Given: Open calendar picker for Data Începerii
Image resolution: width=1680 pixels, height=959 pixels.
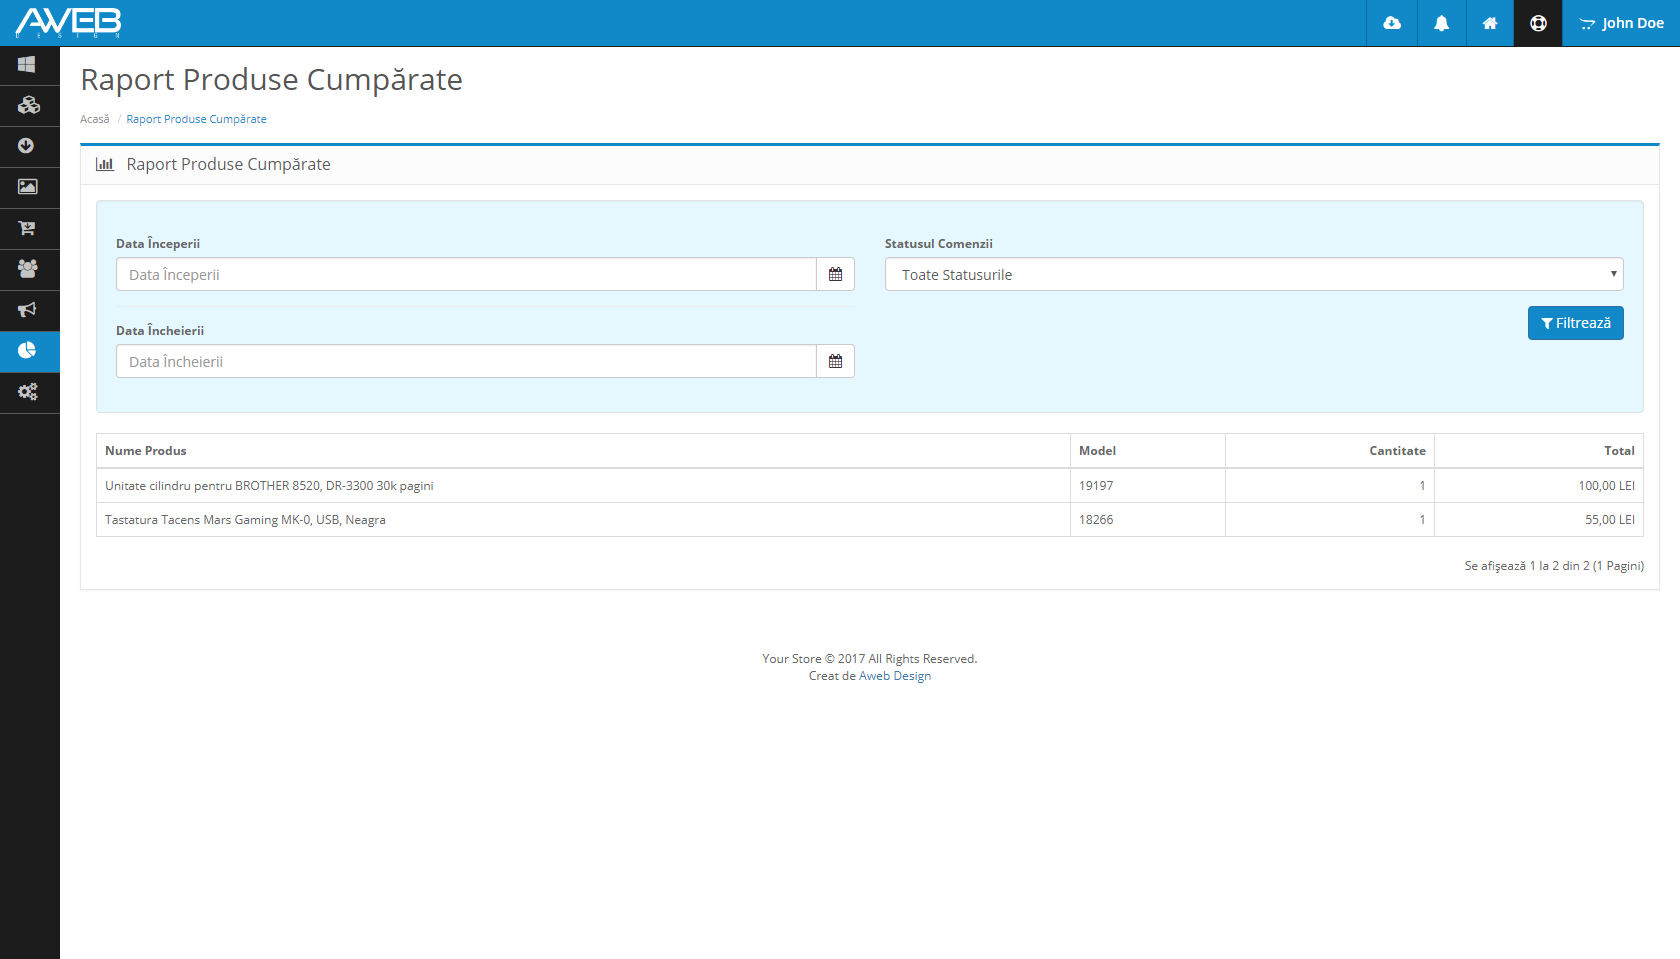Looking at the screenshot, I should (x=835, y=275).
